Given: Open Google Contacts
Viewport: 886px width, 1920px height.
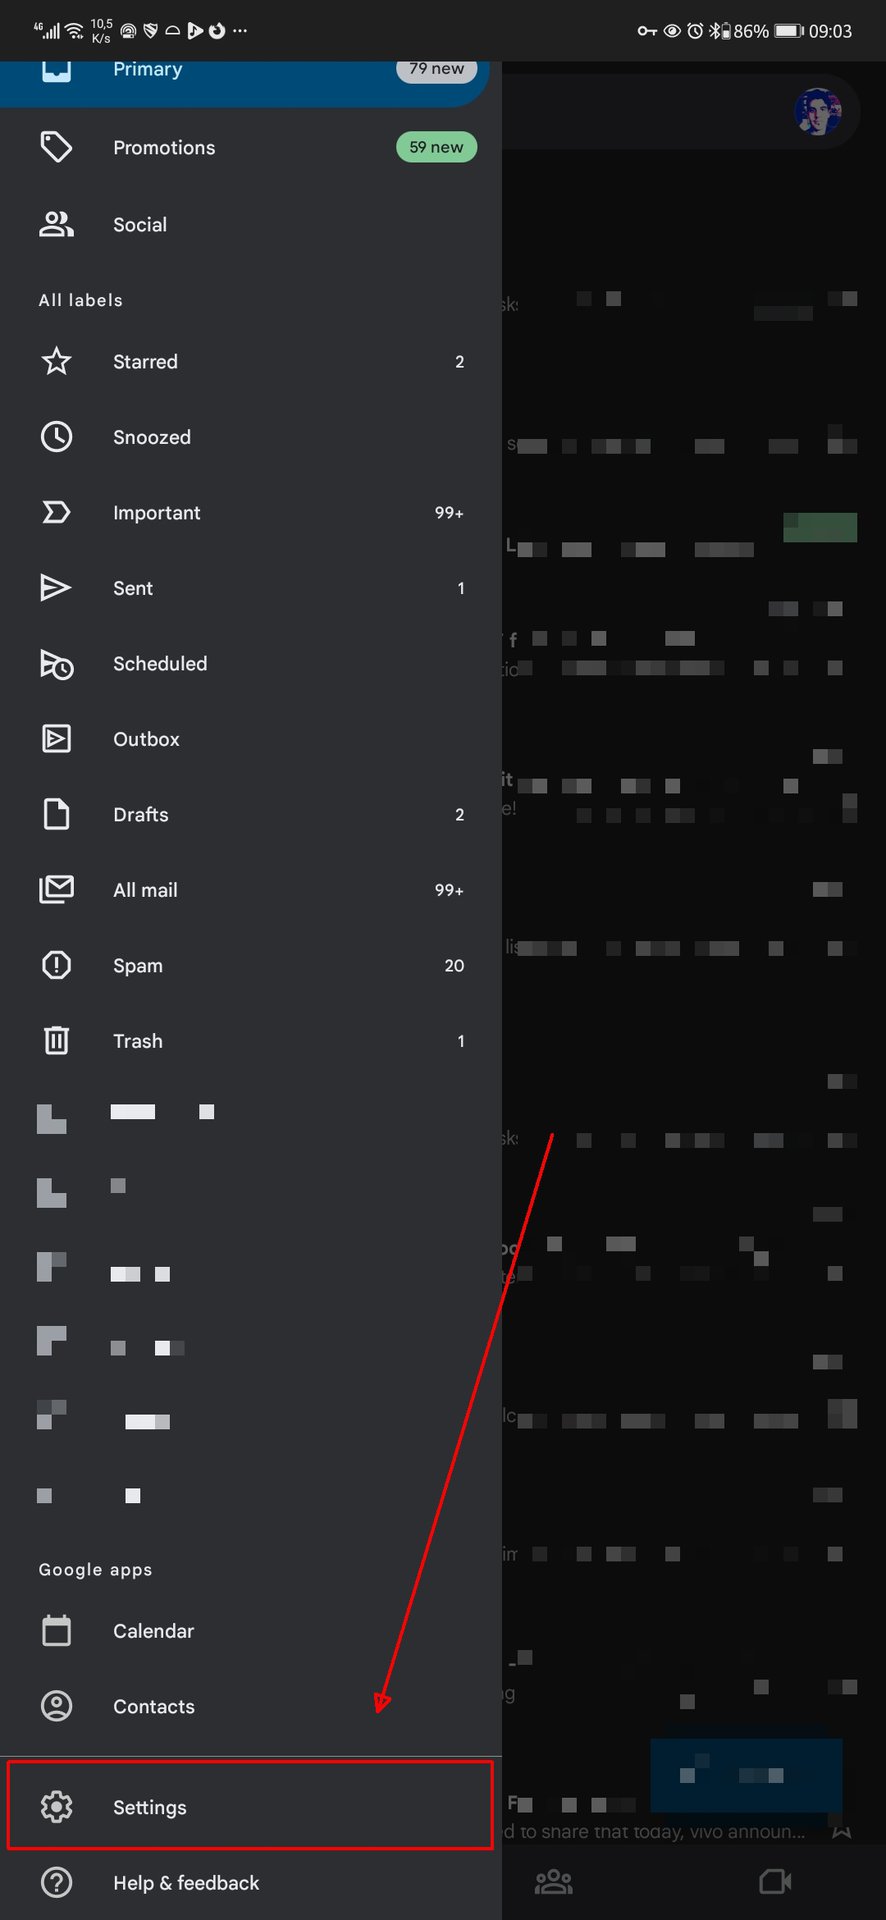Looking at the screenshot, I should pos(250,1706).
